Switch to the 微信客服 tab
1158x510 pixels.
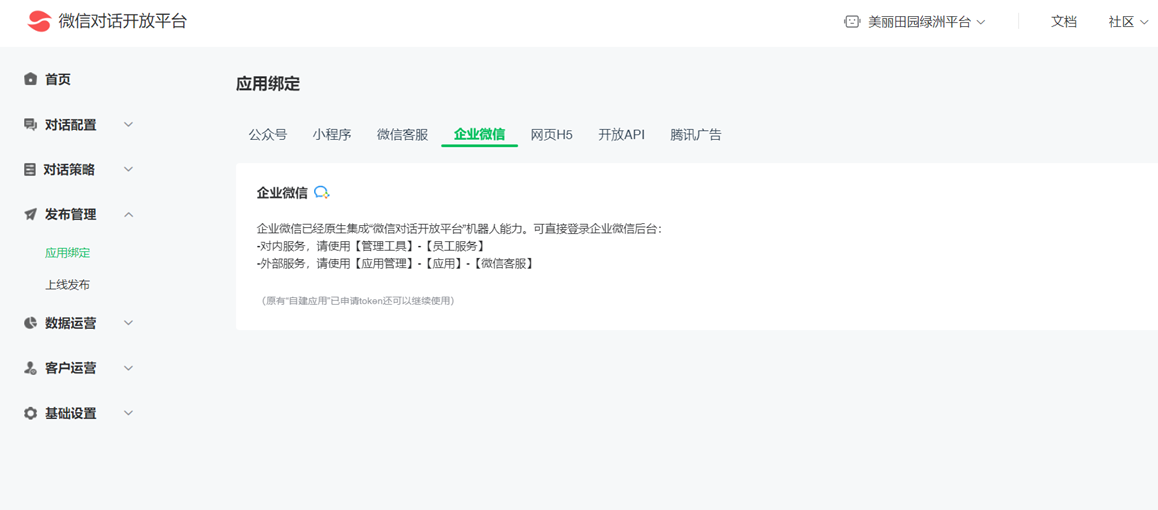click(x=402, y=134)
